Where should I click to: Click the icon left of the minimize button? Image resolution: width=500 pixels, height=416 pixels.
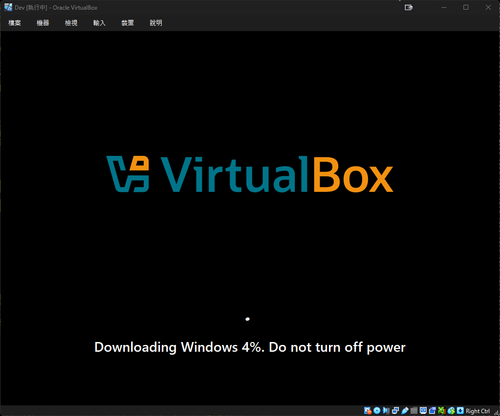point(408,7)
